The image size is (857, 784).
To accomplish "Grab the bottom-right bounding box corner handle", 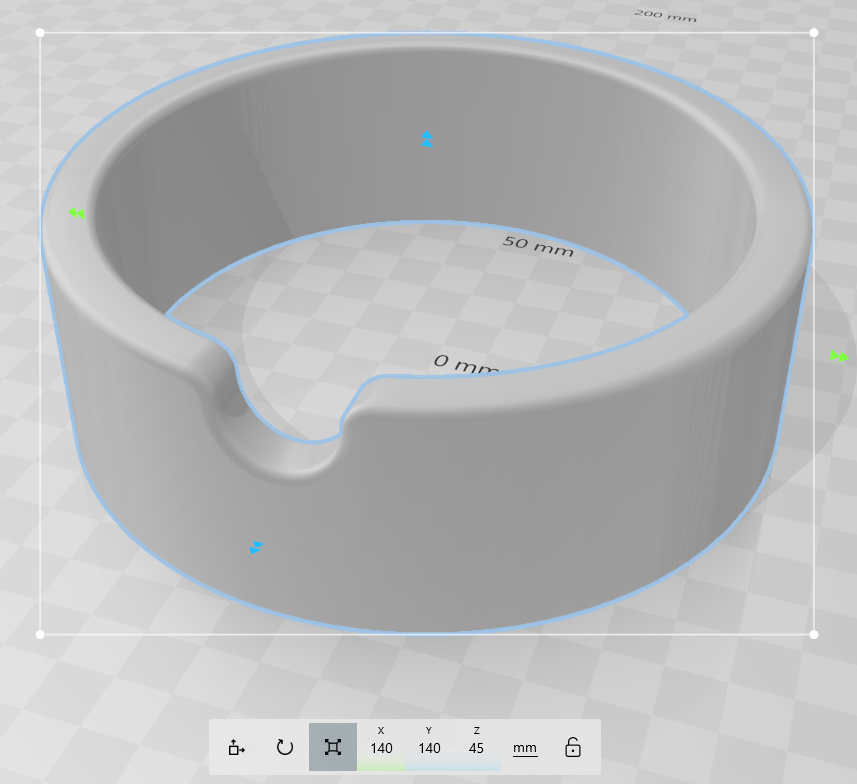I will pyautogui.click(x=814, y=634).
